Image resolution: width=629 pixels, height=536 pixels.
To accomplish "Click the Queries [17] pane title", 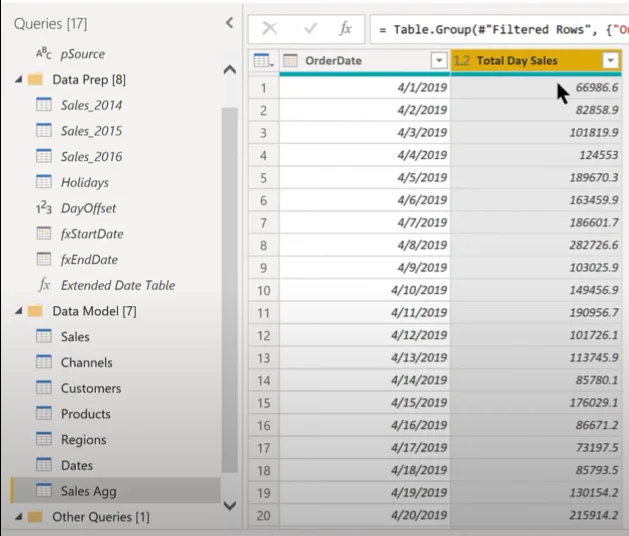I will [50, 24].
